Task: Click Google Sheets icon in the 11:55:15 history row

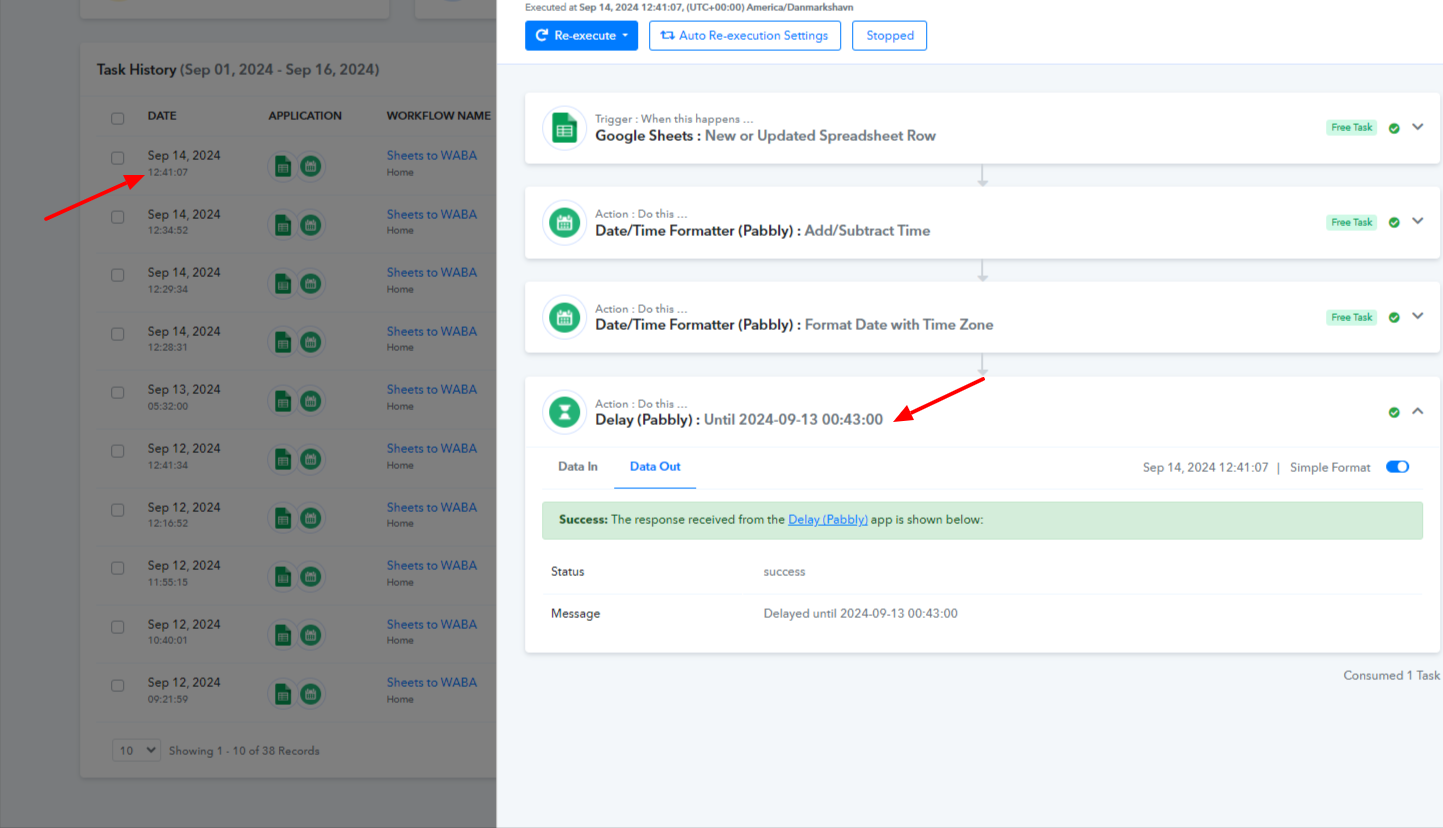Action: click(x=283, y=576)
